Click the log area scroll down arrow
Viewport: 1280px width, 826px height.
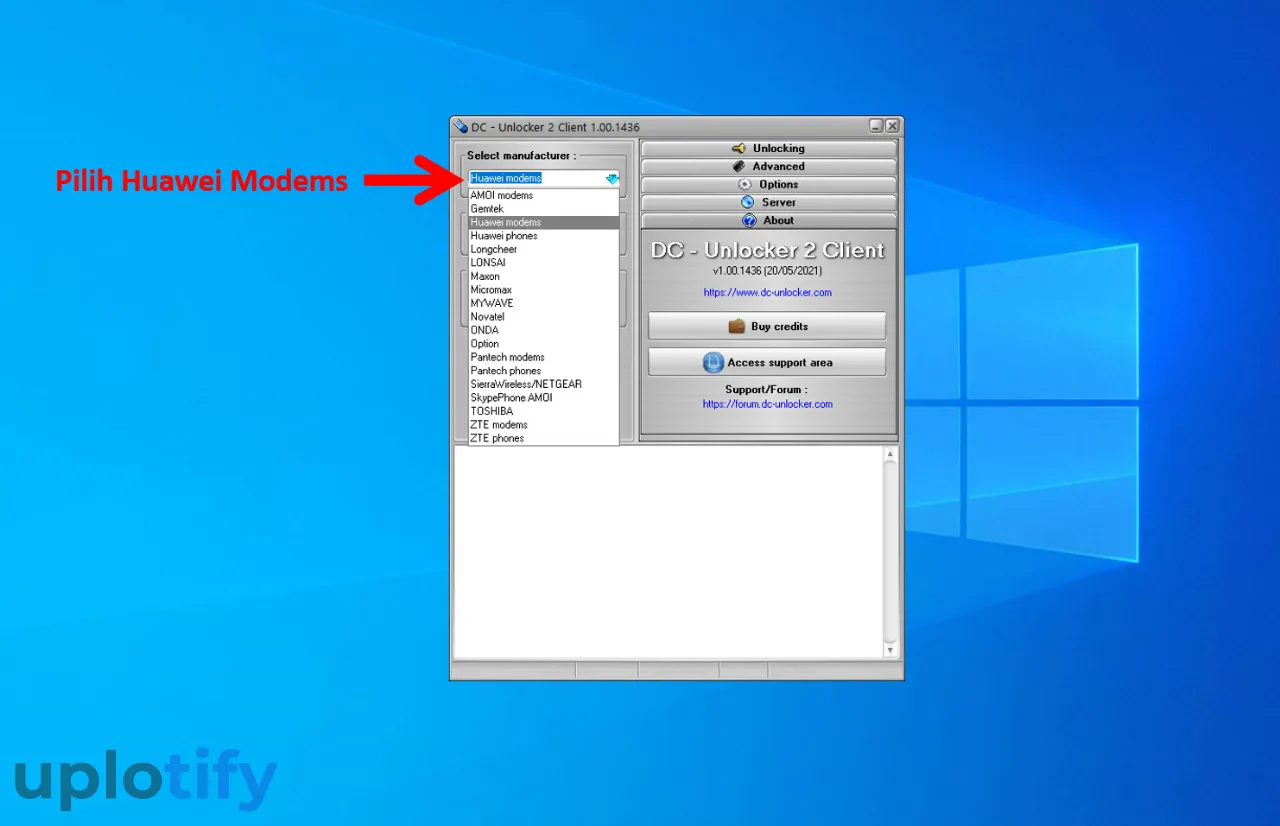coord(890,651)
